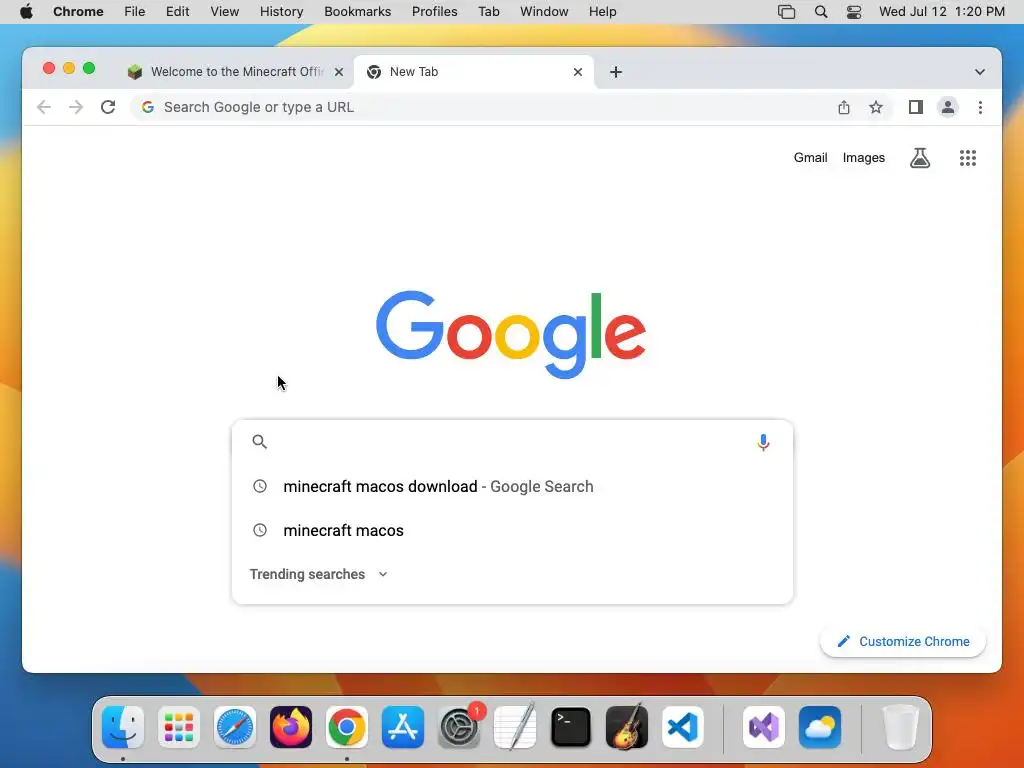Open Visual Studio Code from the Dock
1024x768 pixels.
click(x=682, y=727)
